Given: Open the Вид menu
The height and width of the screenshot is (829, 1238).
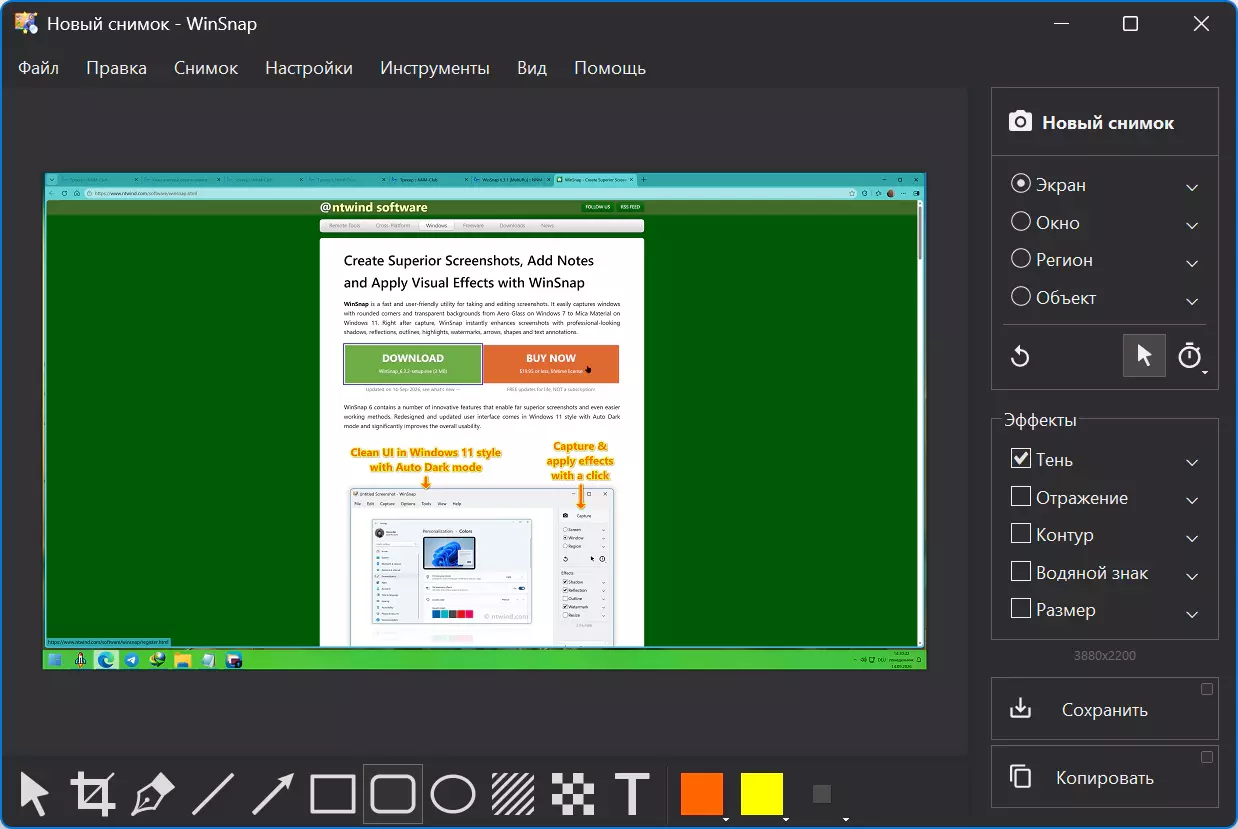Looking at the screenshot, I should pos(532,68).
